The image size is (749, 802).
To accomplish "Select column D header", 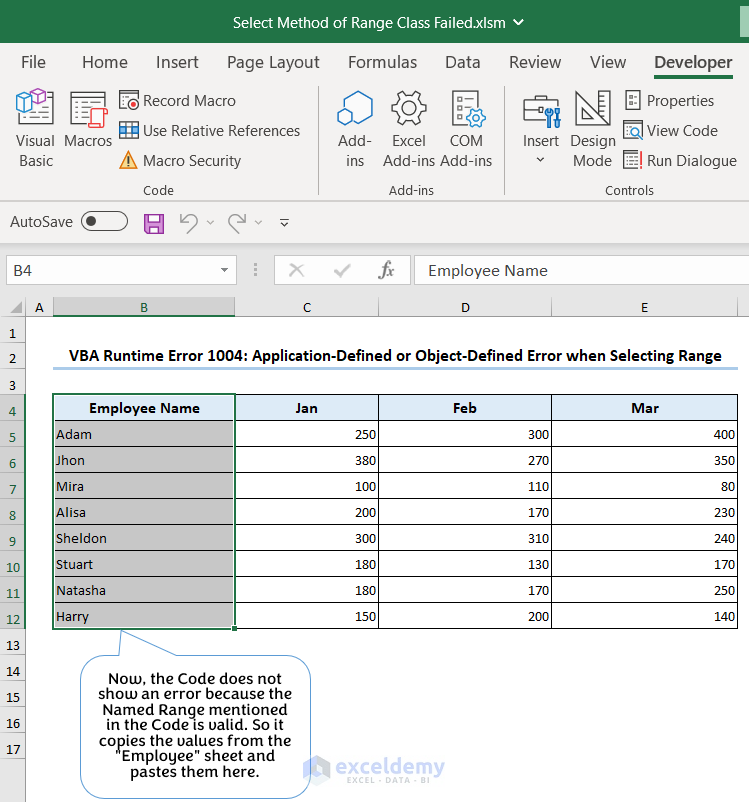I will [x=465, y=308].
